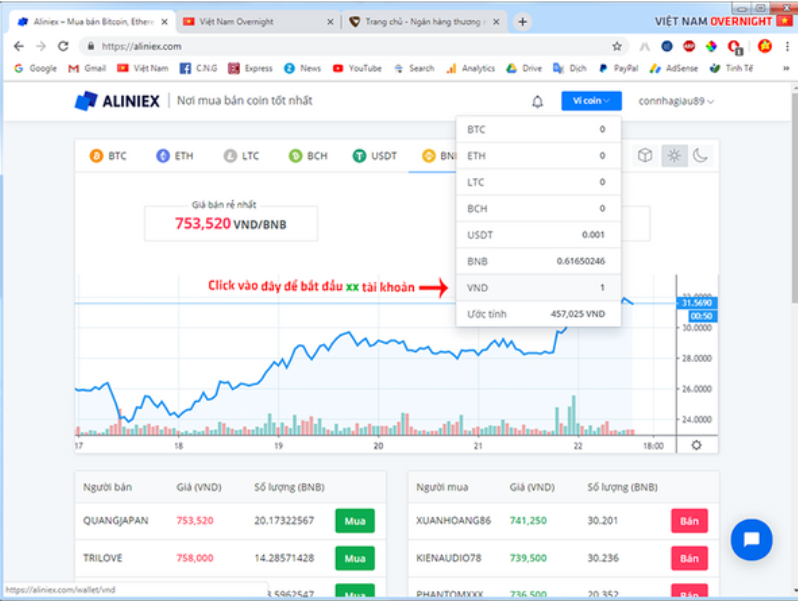Open ETH wallet entry in dropdown
This screenshot has width=798, height=601.
point(538,156)
